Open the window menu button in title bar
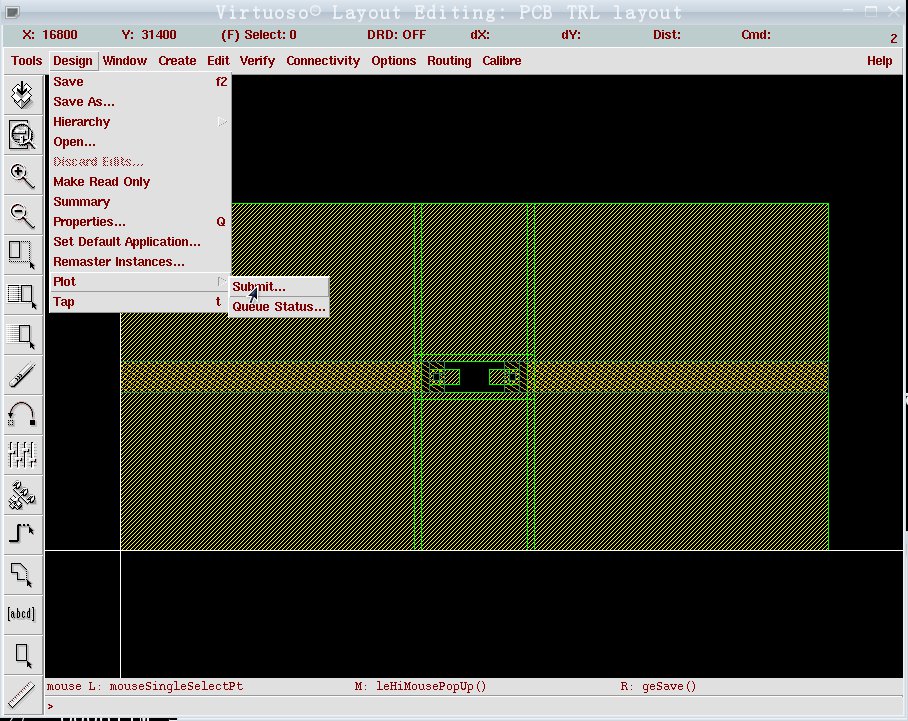This screenshot has height=721, width=908. [12, 12]
